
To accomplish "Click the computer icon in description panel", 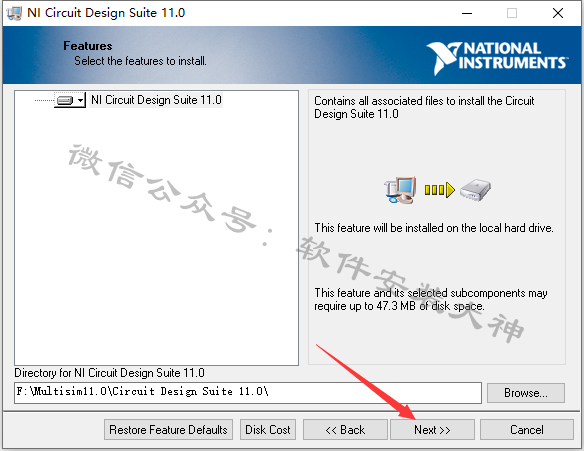I will point(400,190).
